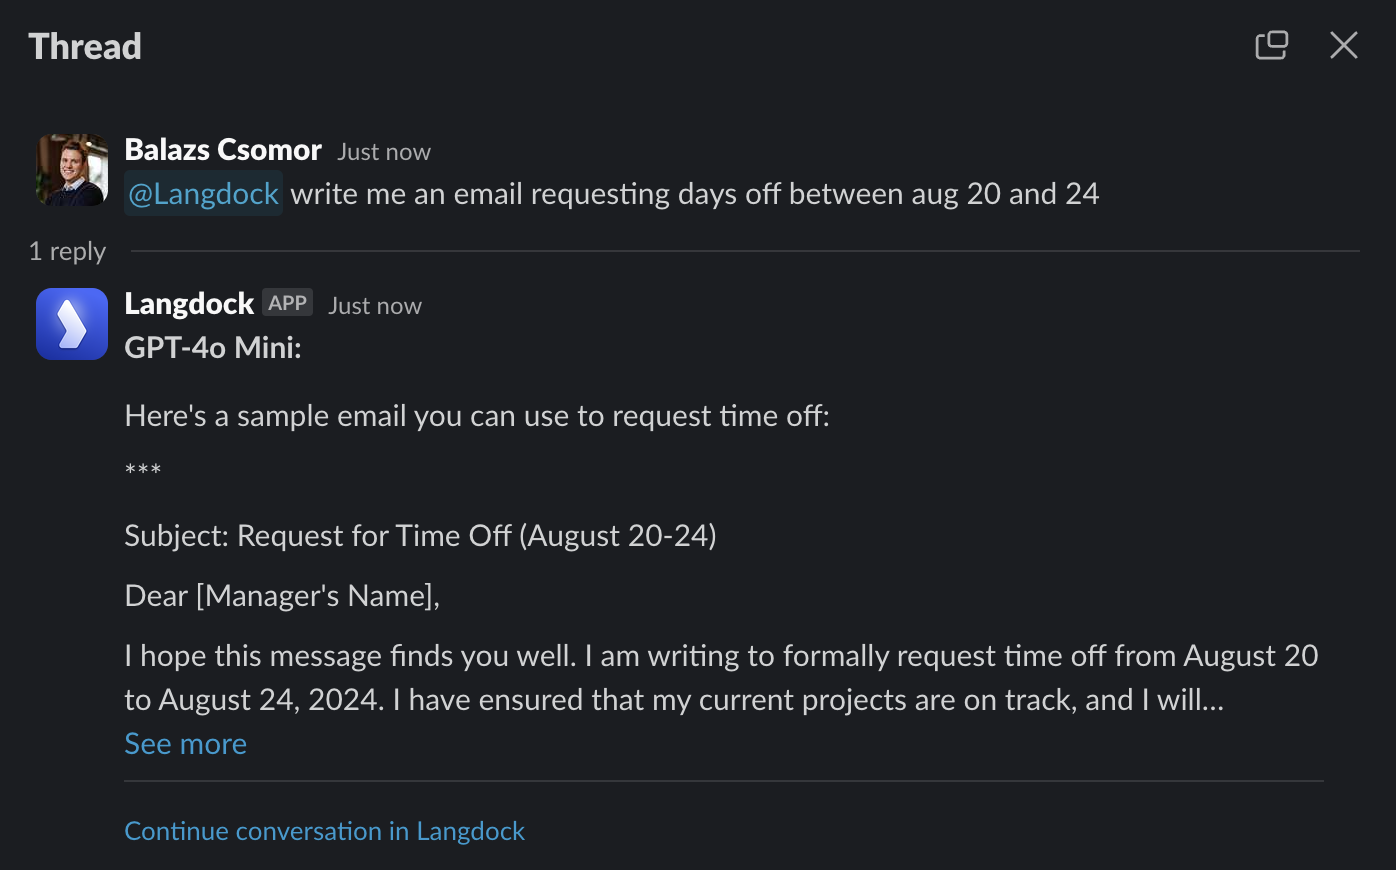This screenshot has height=870, width=1396.
Task: Click the Just now timestamp beside the APP badge
Action: pos(375,306)
